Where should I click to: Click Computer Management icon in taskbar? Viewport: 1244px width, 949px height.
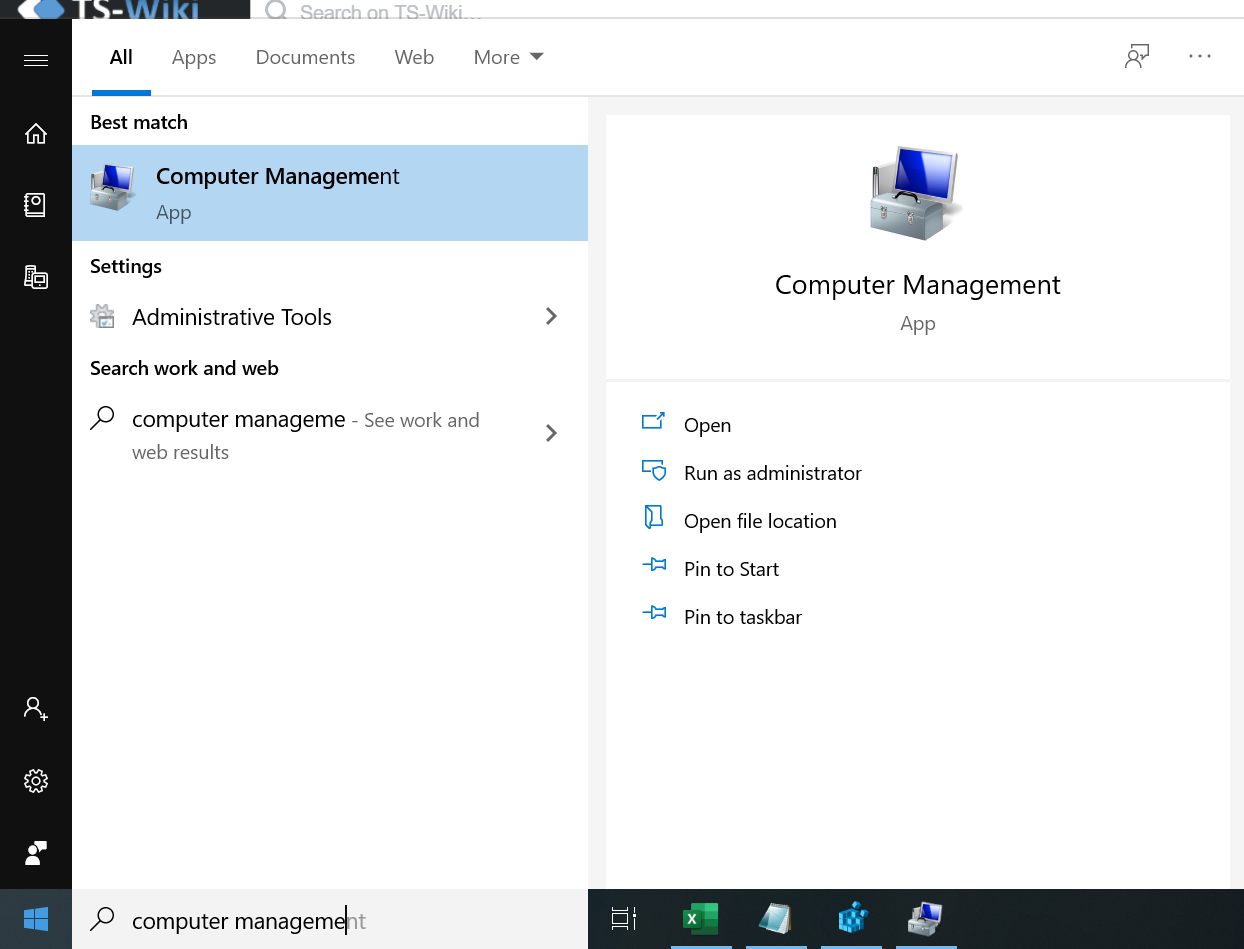point(925,918)
